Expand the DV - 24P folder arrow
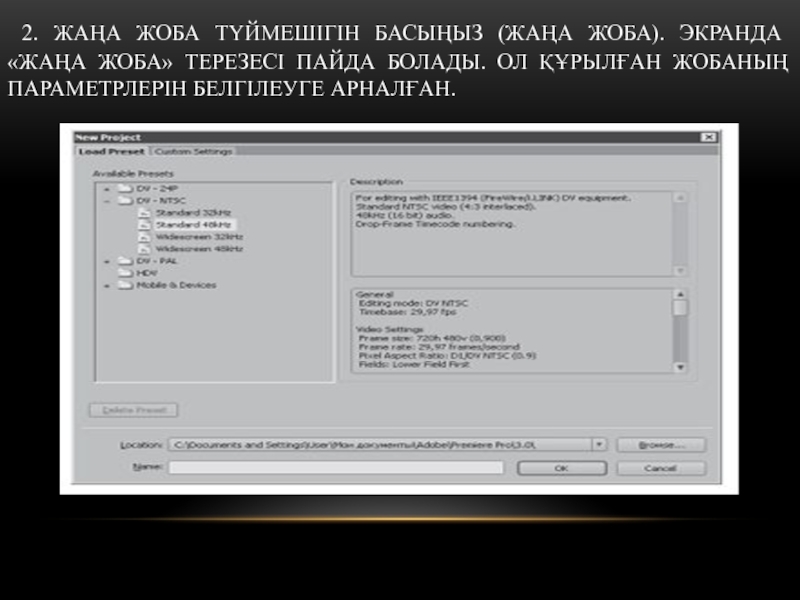Image resolution: width=800 pixels, height=600 pixels. tap(107, 189)
